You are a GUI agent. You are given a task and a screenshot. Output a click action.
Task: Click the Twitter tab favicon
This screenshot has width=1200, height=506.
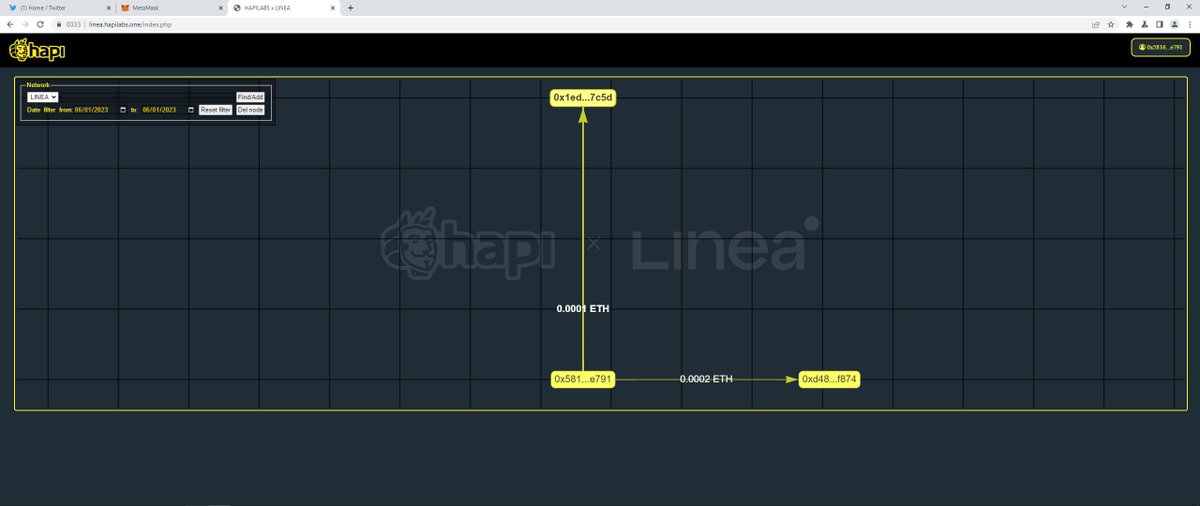click(x=11, y=7)
